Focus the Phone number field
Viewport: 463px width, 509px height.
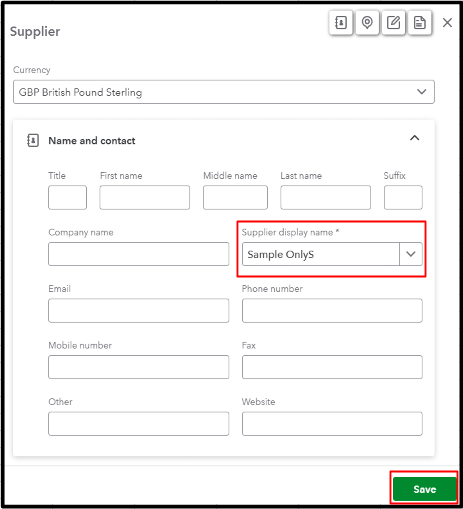coord(332,311)
